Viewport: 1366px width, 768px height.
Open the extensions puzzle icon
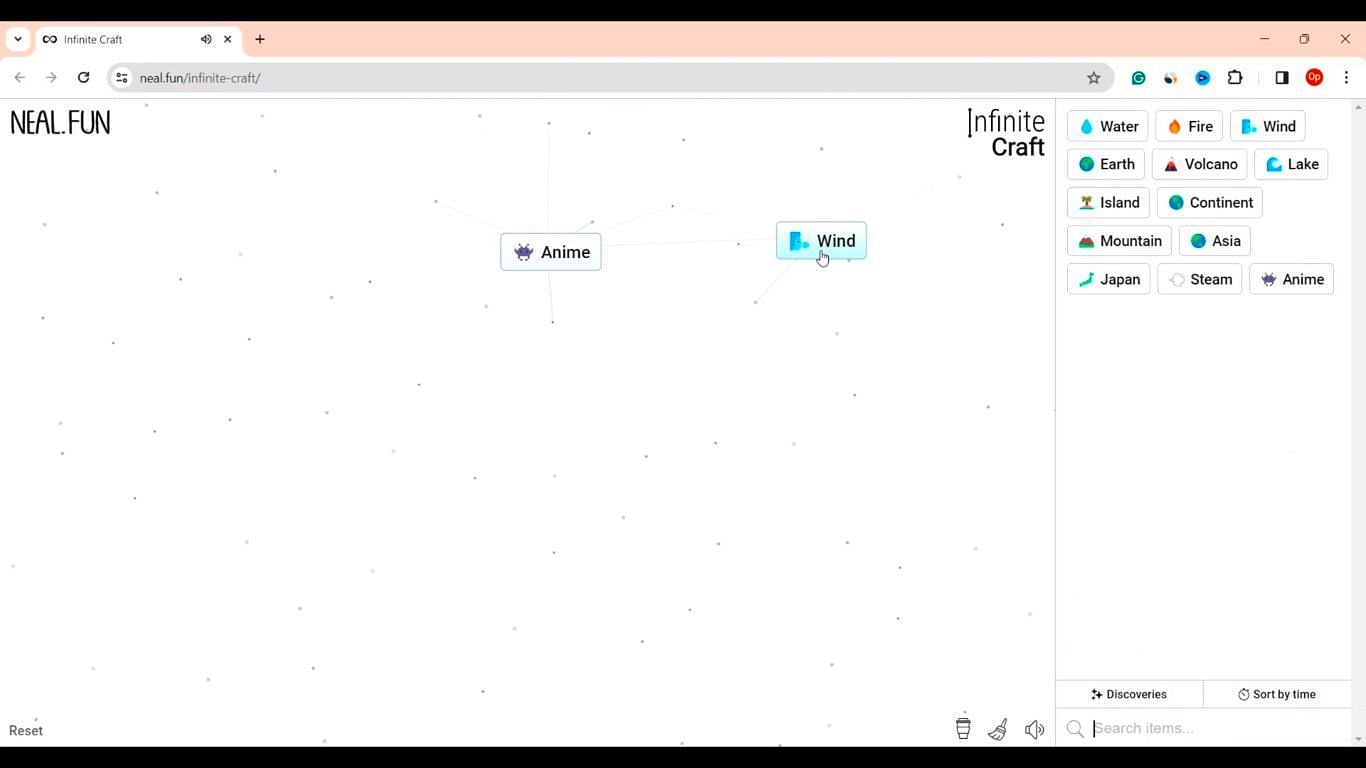coord(1235,77)
